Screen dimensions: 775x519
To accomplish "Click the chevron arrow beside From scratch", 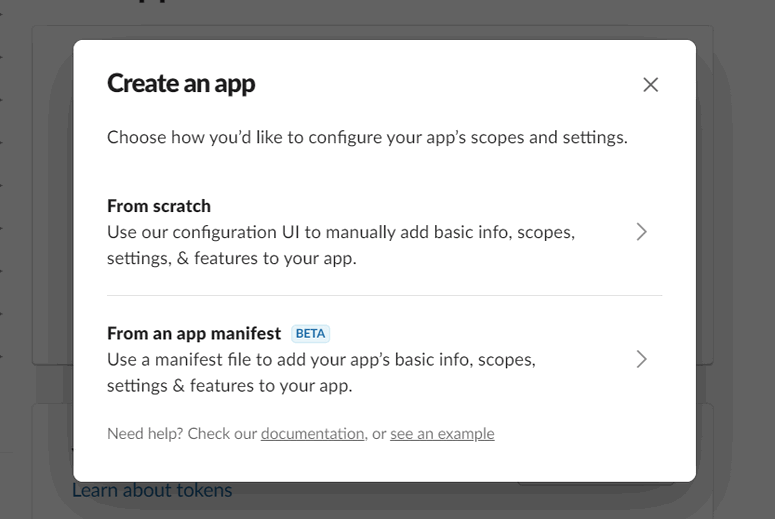I will [x=642, y=232].
